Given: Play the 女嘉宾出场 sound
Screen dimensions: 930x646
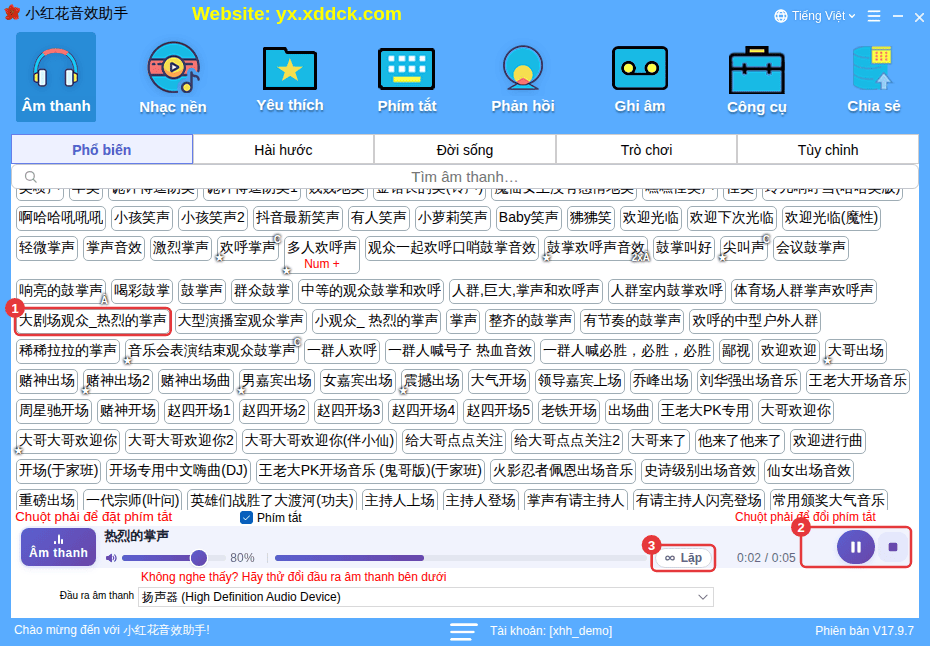Looking at the screenshot, I should (x=358, y=381).
